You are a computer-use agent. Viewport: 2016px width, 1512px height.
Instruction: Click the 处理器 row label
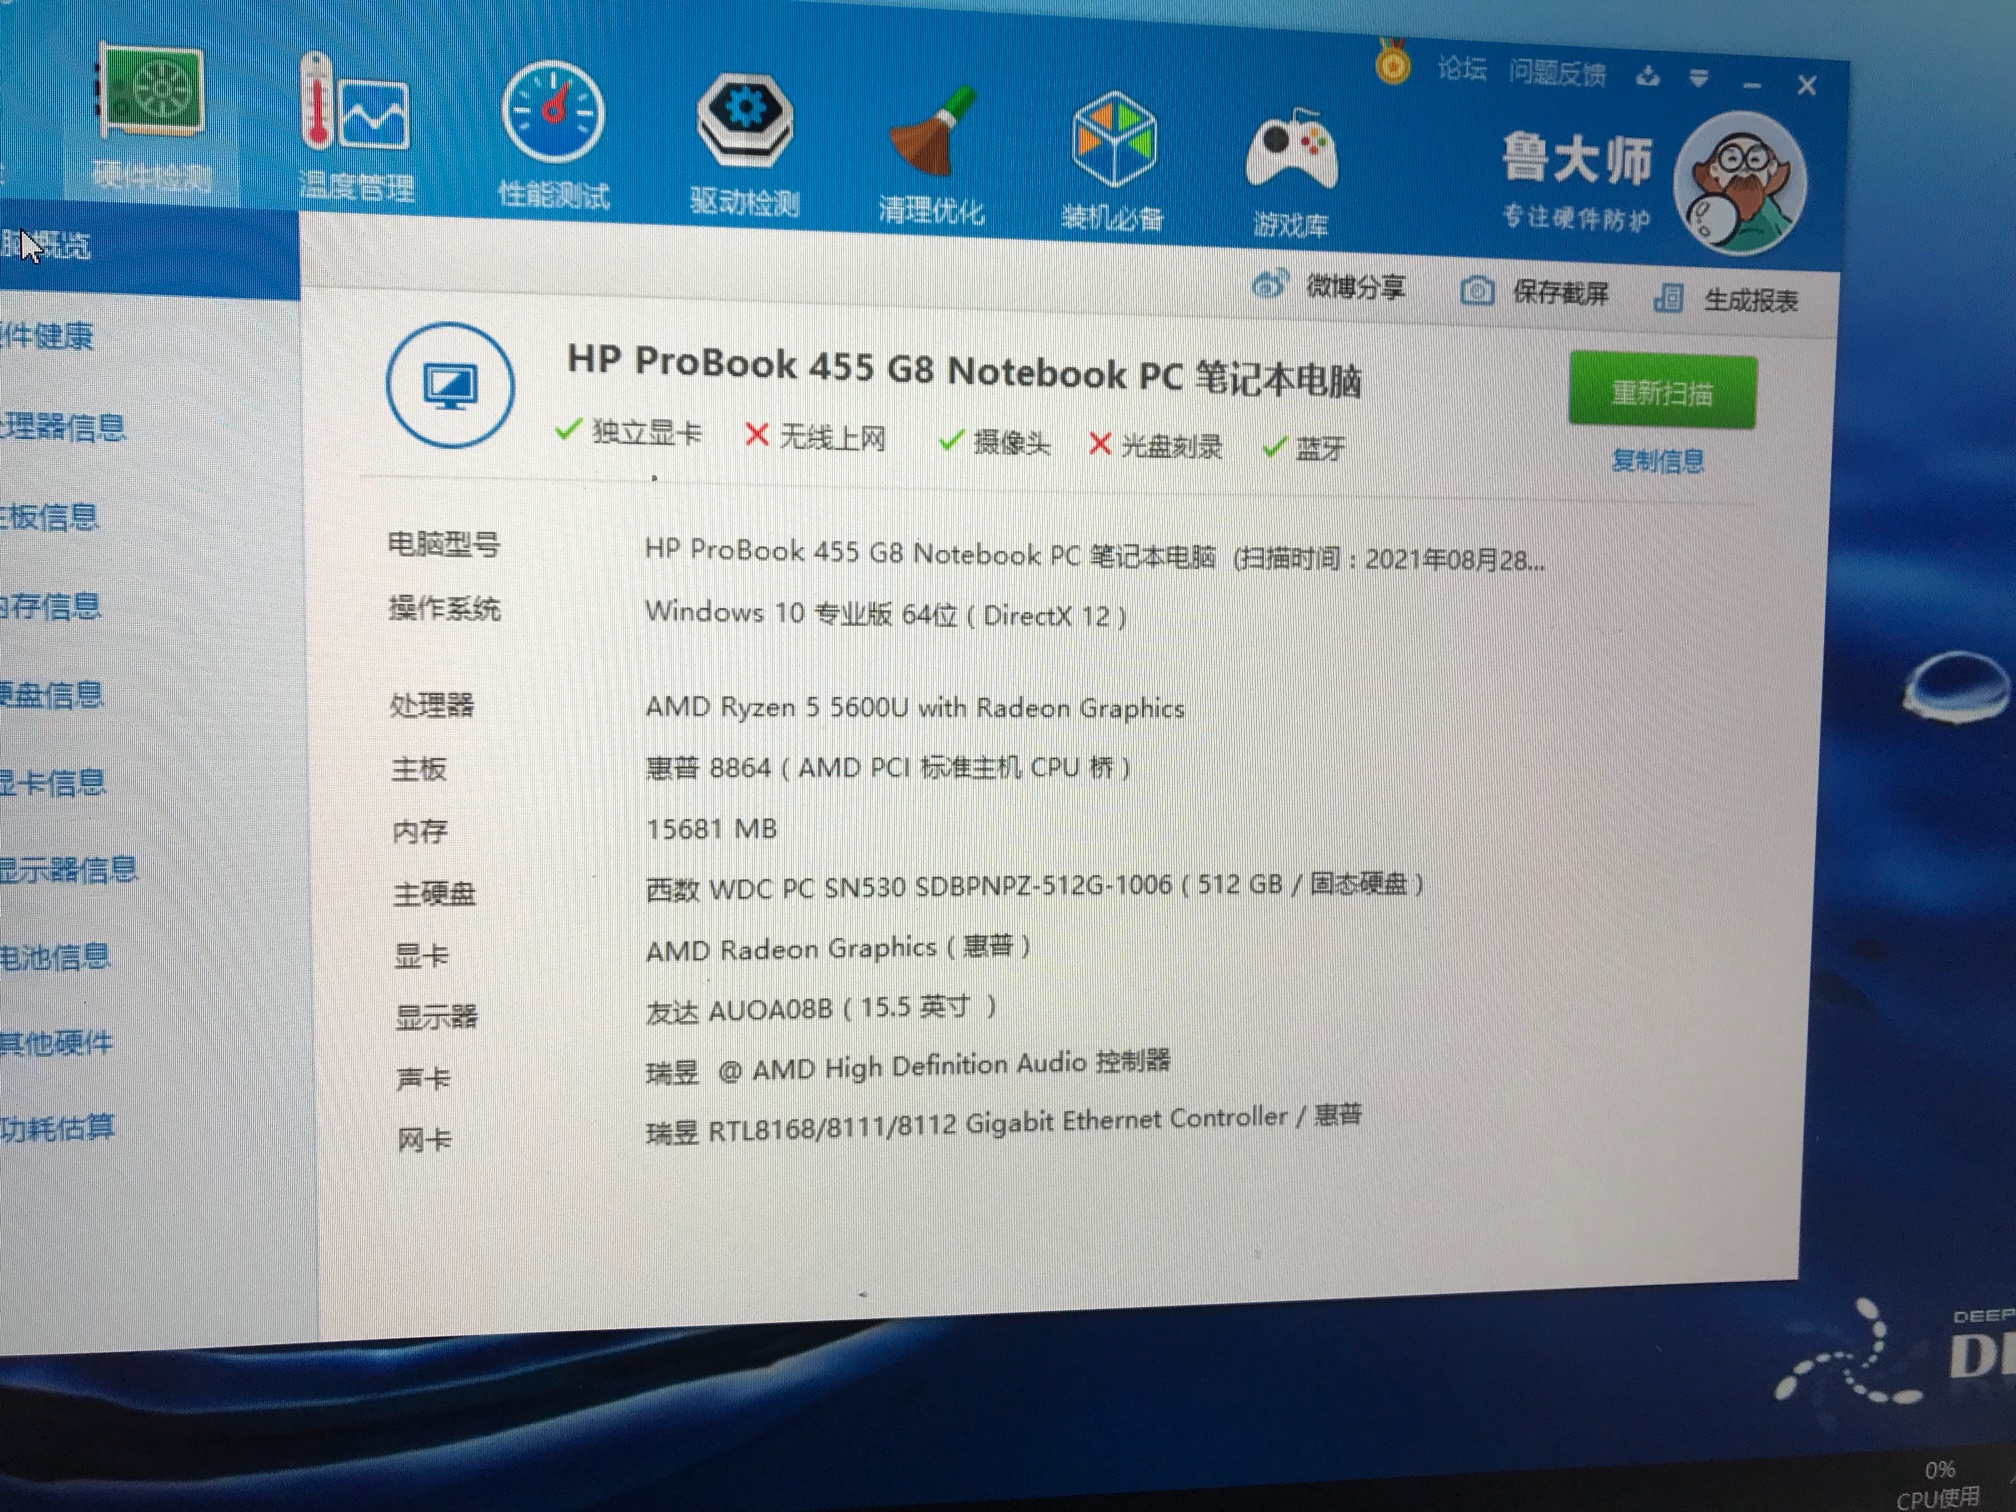[432, 705]
